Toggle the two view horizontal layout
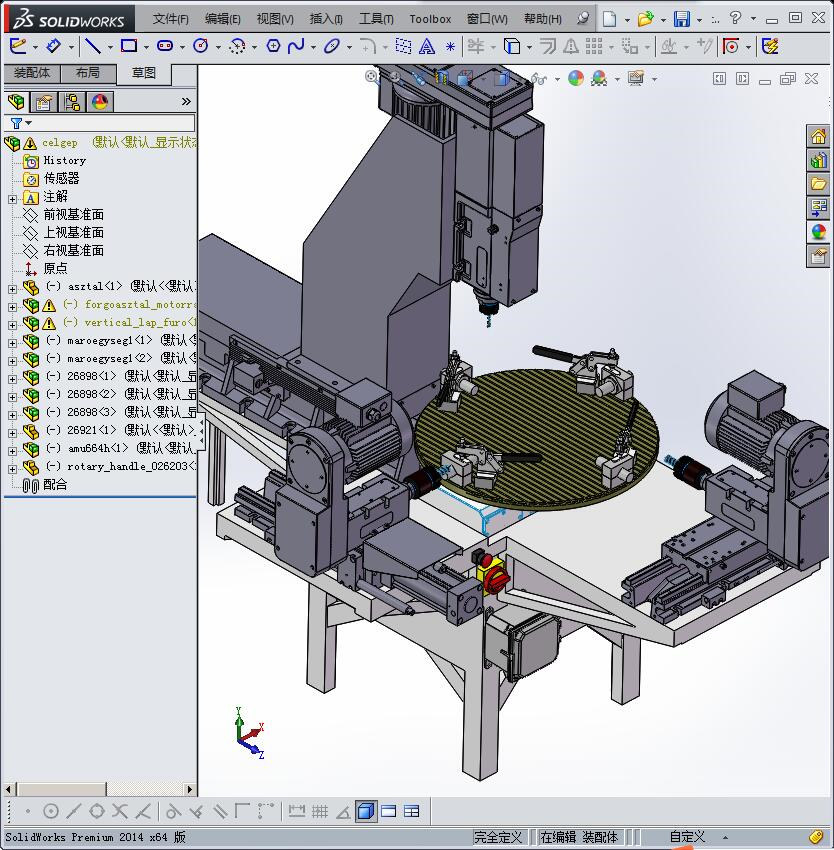 pyautogui.click(x=389, y=812)
